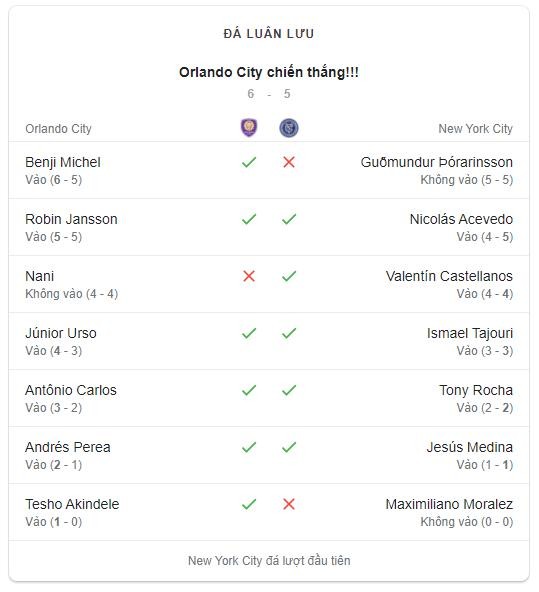Click Tesho Akindele's green checkmark icon
The height and width of the screenshot is (592, 539).
pyautogui.click(x=249, y=504)
